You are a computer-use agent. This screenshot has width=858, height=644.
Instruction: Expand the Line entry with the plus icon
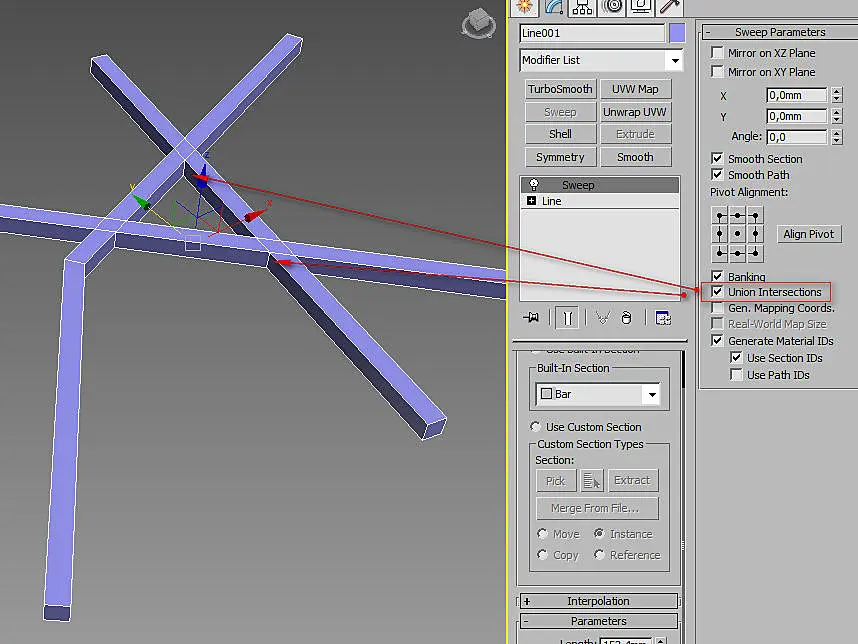[x=531, y=201]
